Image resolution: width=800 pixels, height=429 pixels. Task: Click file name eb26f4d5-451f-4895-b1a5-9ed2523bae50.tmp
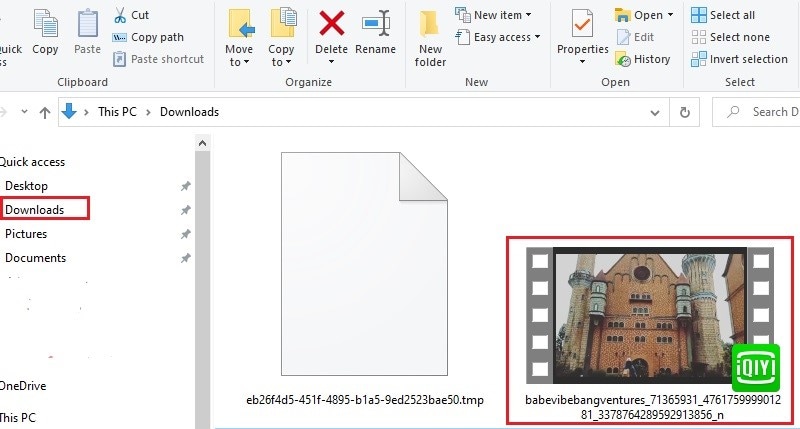pos(365,400)
